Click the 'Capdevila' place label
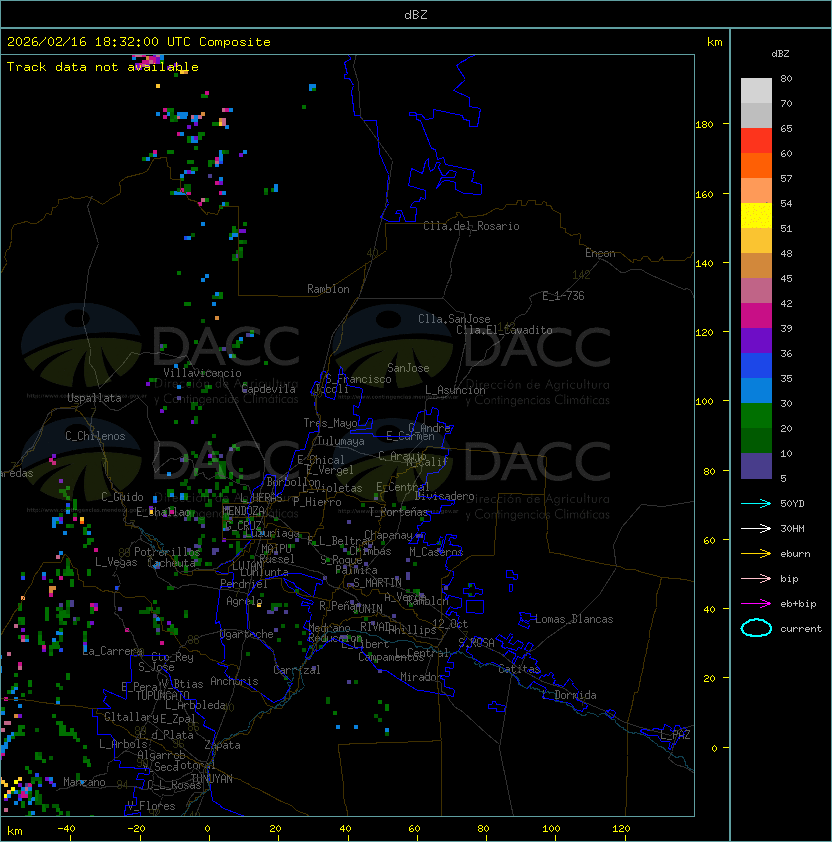The height and width of the screenshot is (842, 832). [268, 389]
